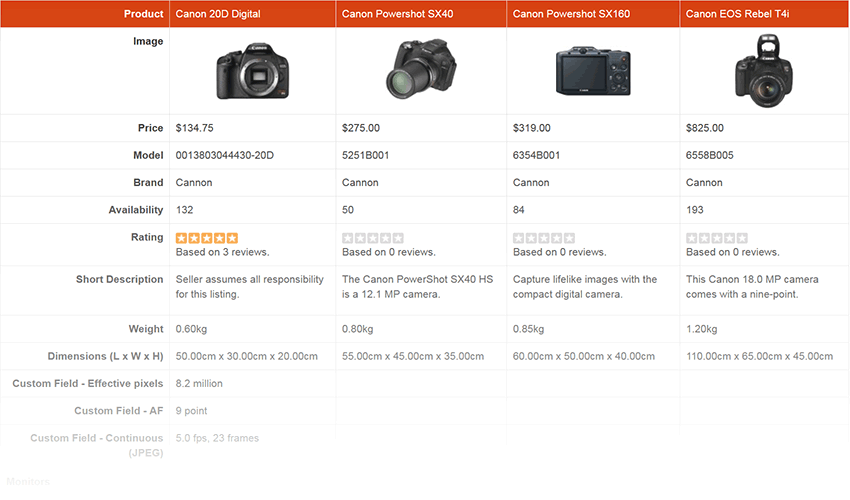Click the $825.00 price of Rebel T4i
Image resolution: width=850 pixels, height=500 pixels.
(x=705, y=128)
